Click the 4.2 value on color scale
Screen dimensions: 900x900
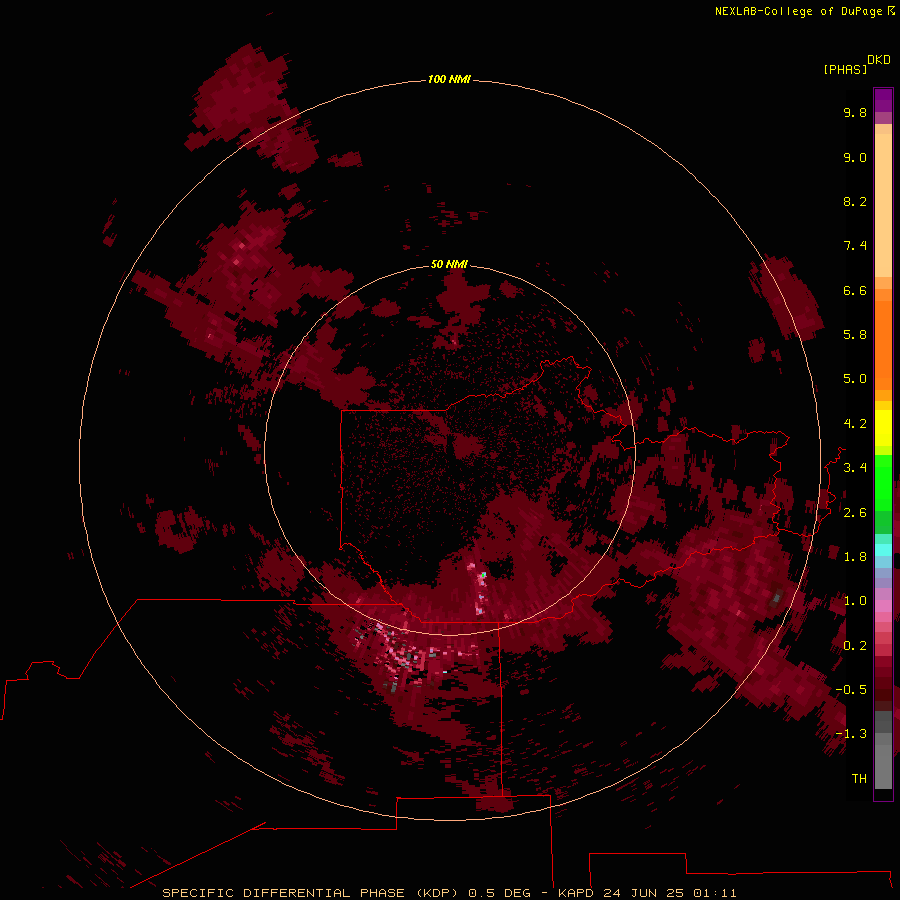point(855,424)
